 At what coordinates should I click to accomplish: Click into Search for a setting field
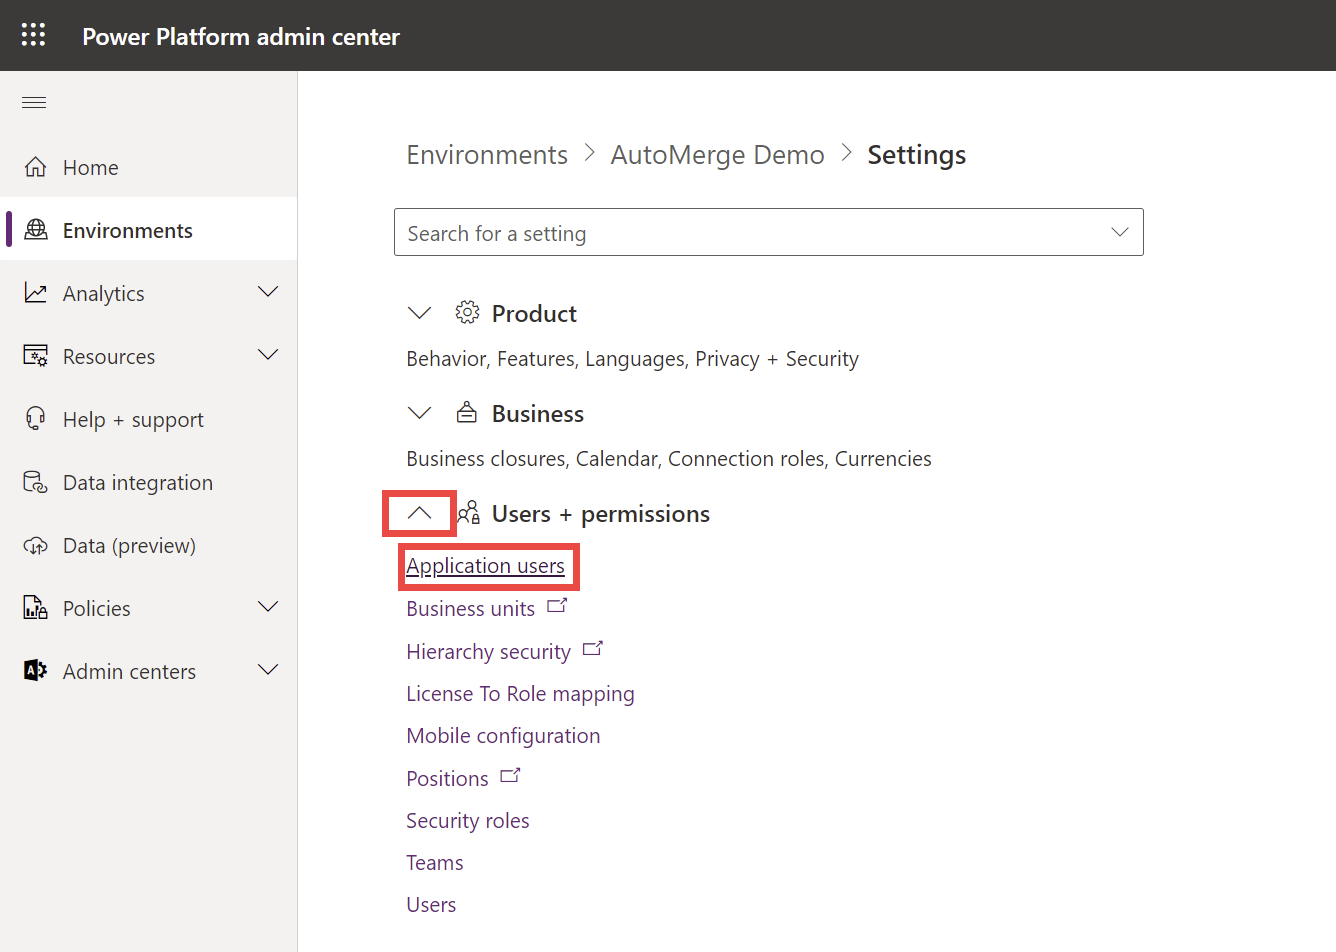coord(768,232)
